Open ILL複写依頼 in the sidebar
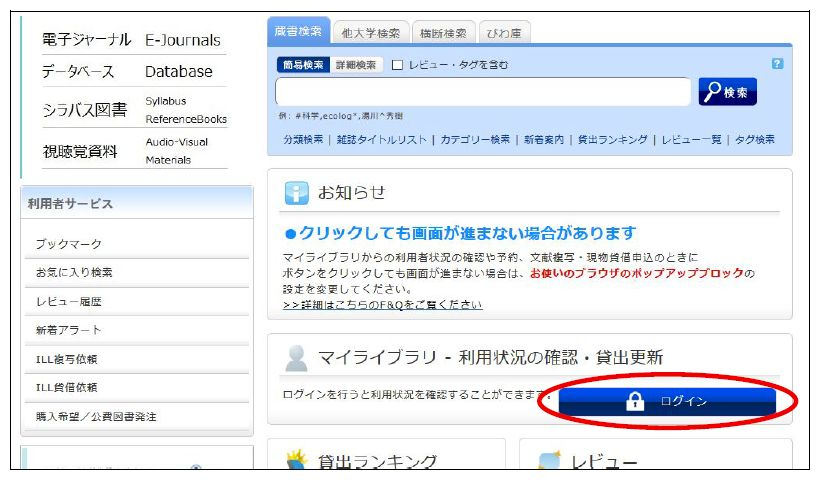This screenshot has height=480, width=822. click(67, 359)
